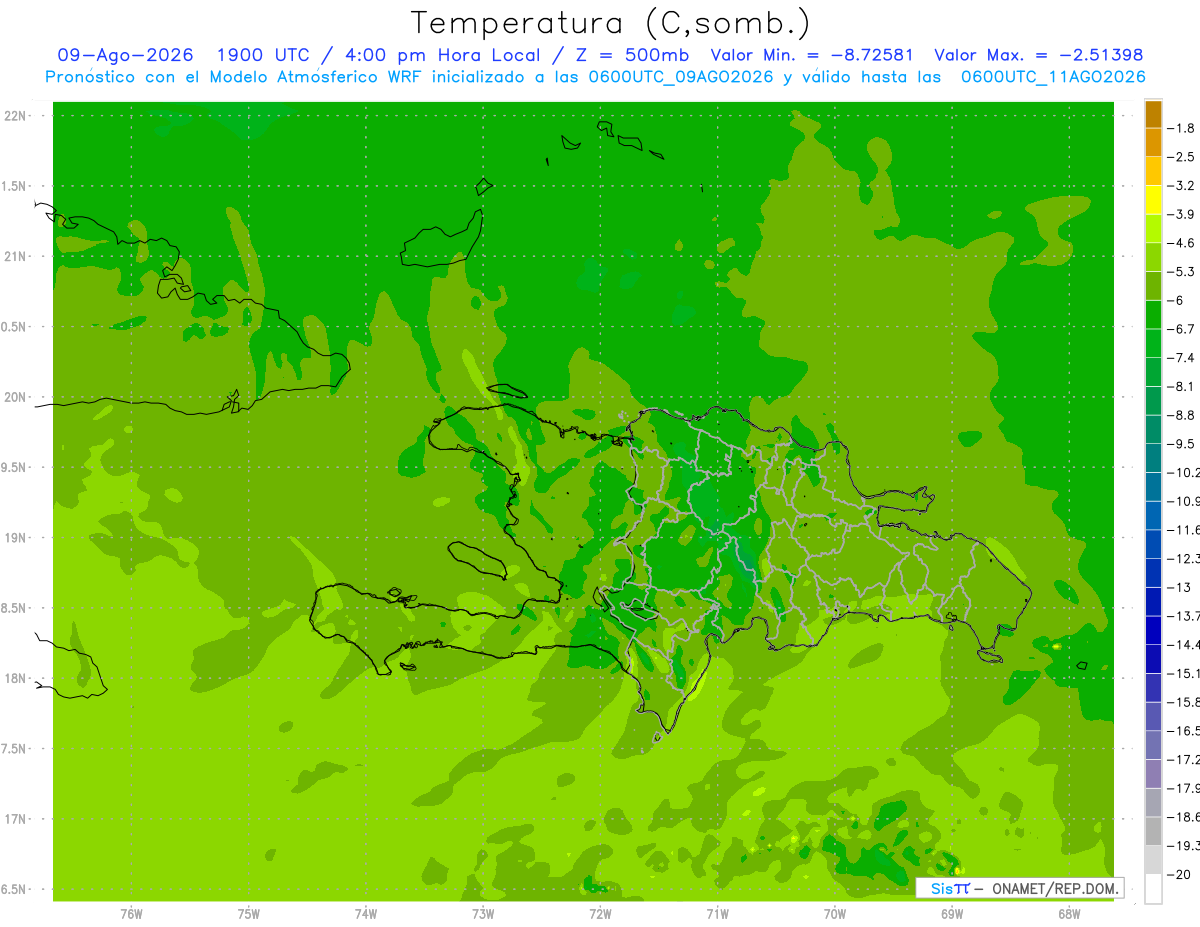Click the 18N latitude label

coord(15,678)
